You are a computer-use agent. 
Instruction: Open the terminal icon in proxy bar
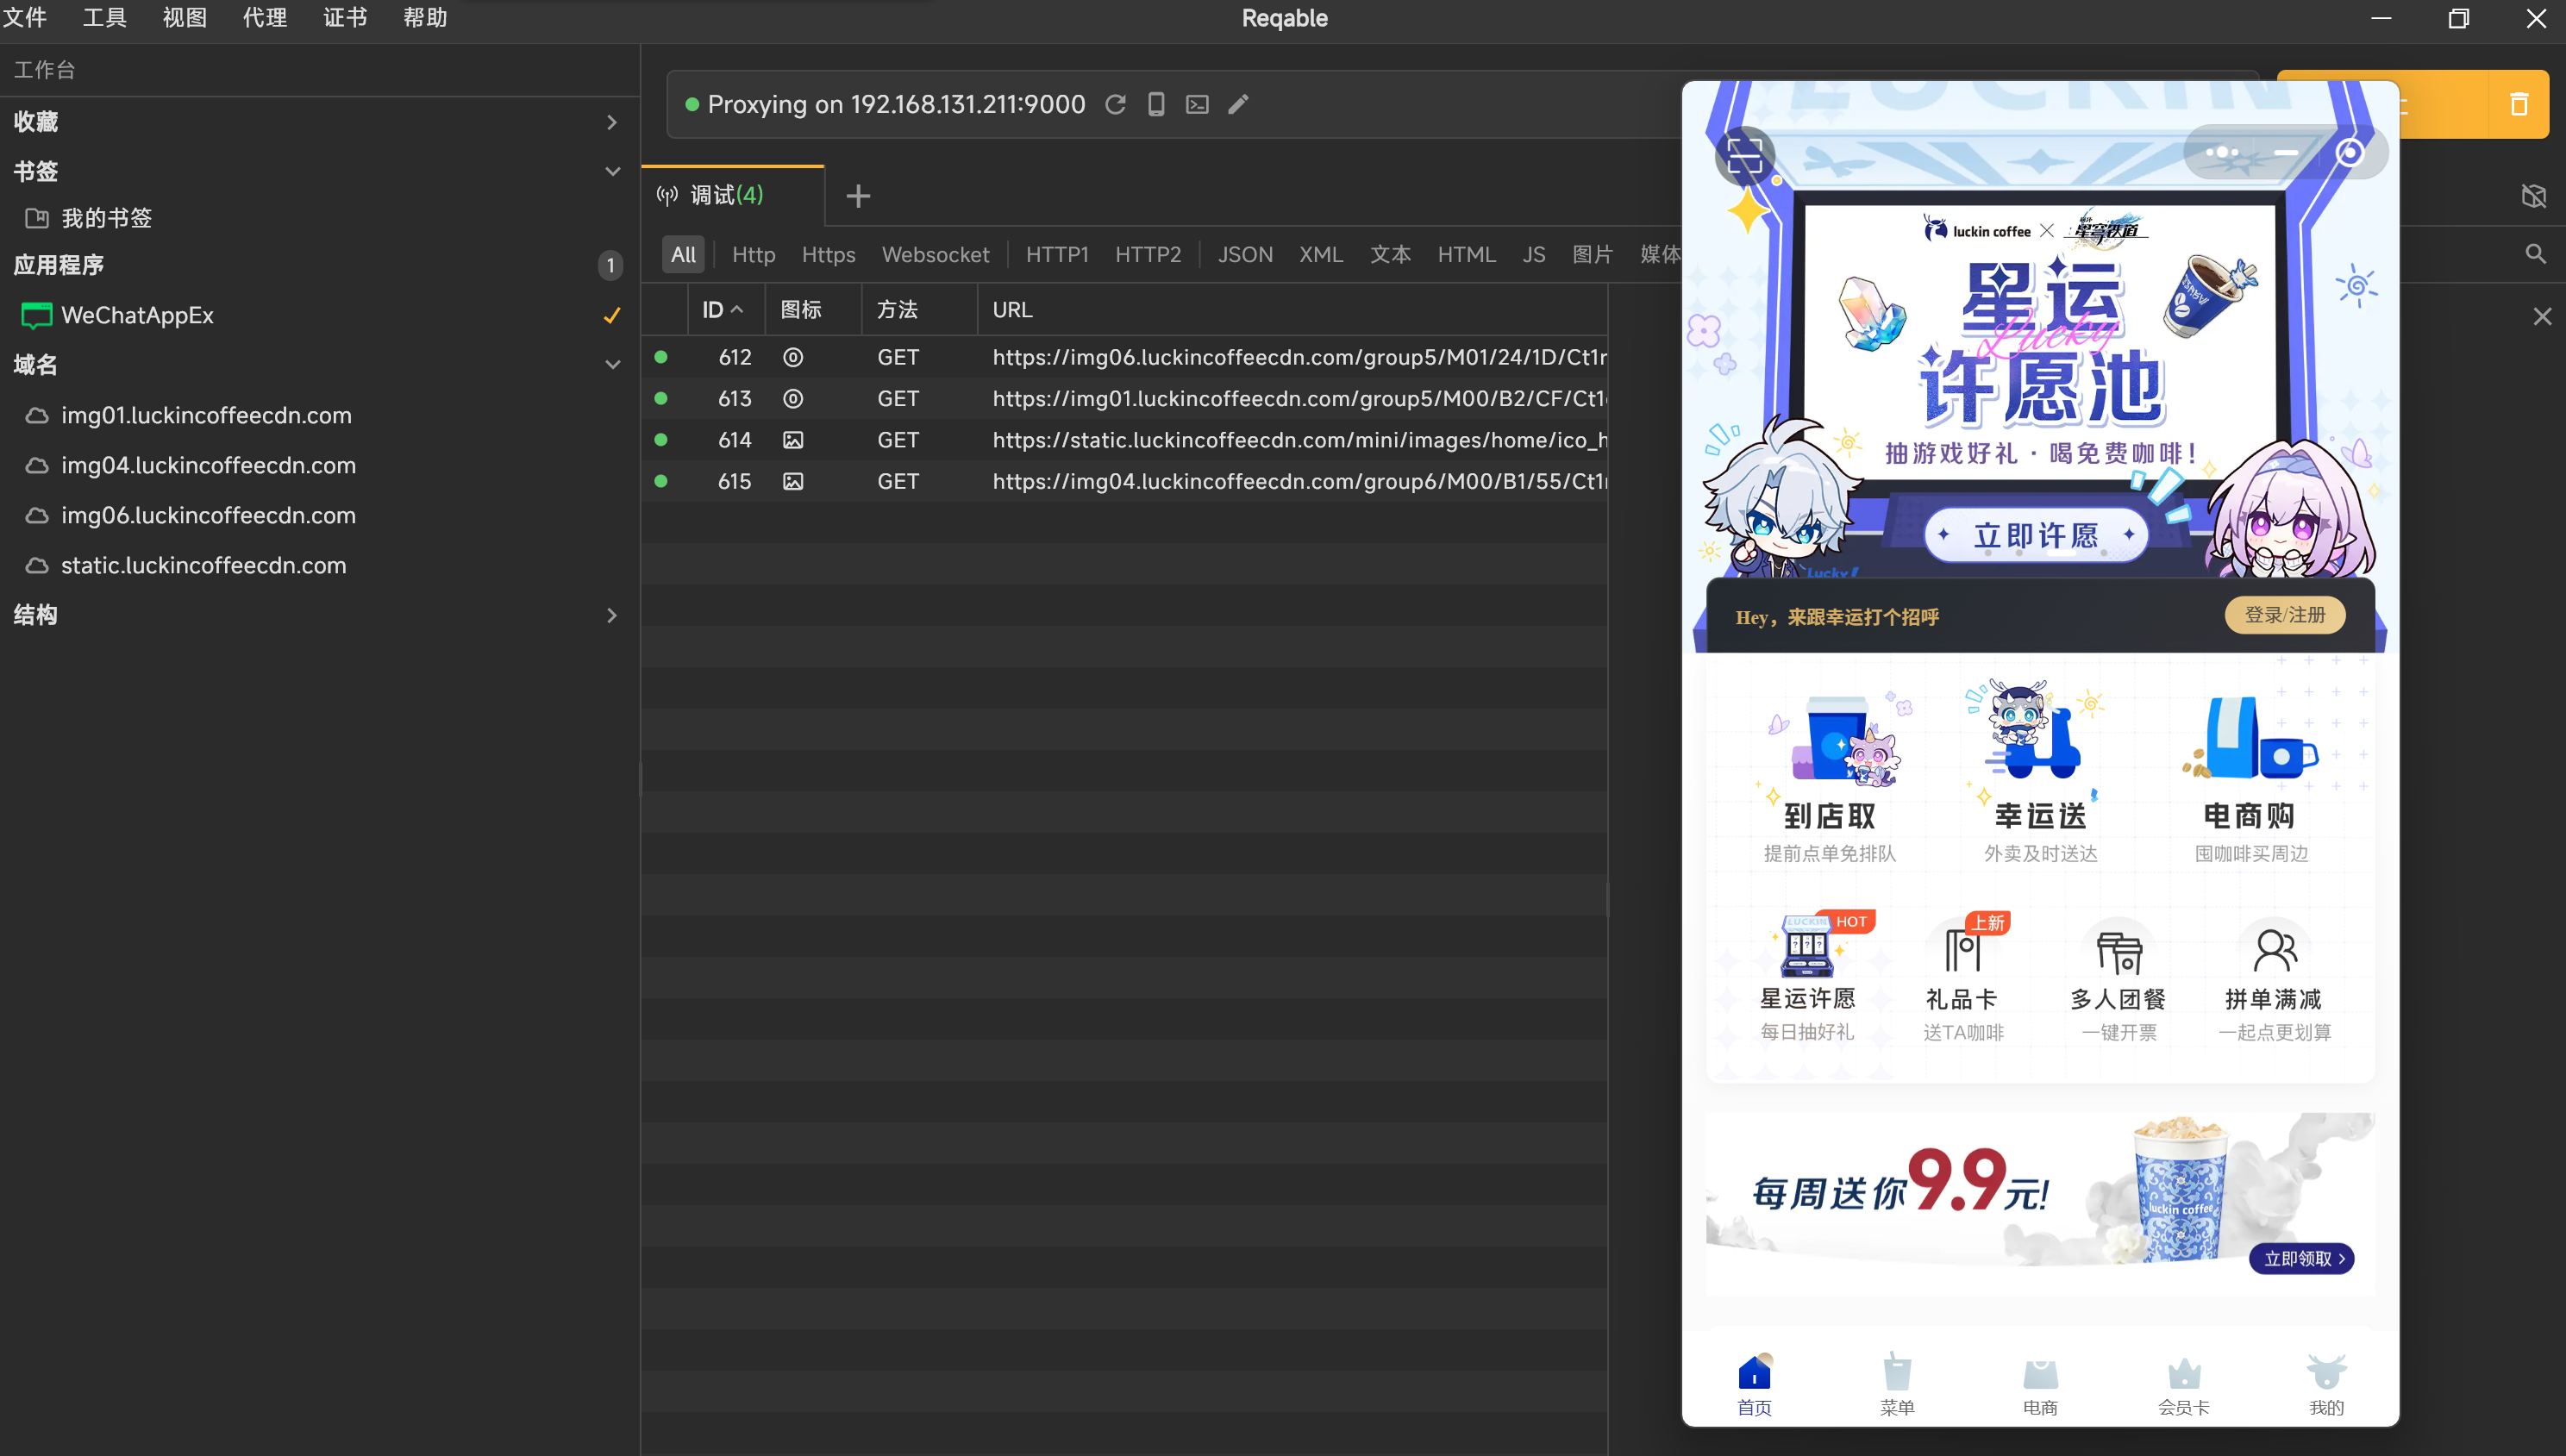pos(1197,104)
